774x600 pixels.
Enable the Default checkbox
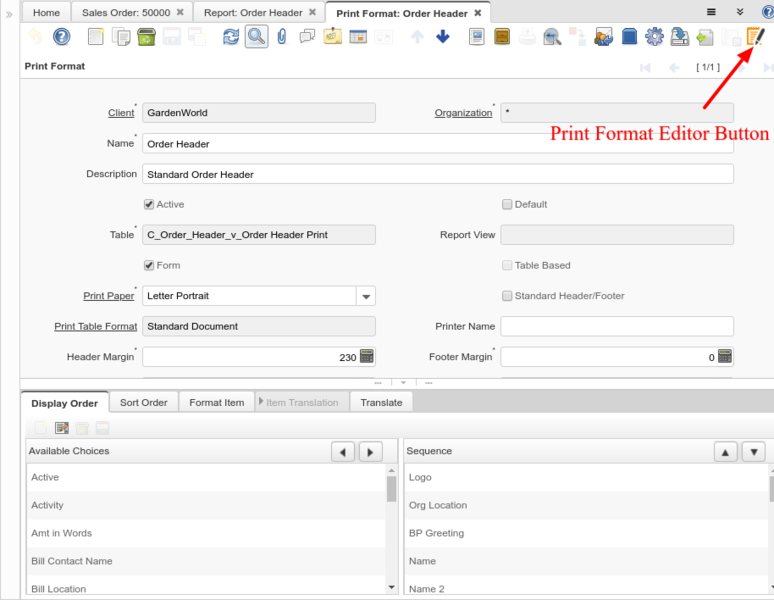(507, 204)
